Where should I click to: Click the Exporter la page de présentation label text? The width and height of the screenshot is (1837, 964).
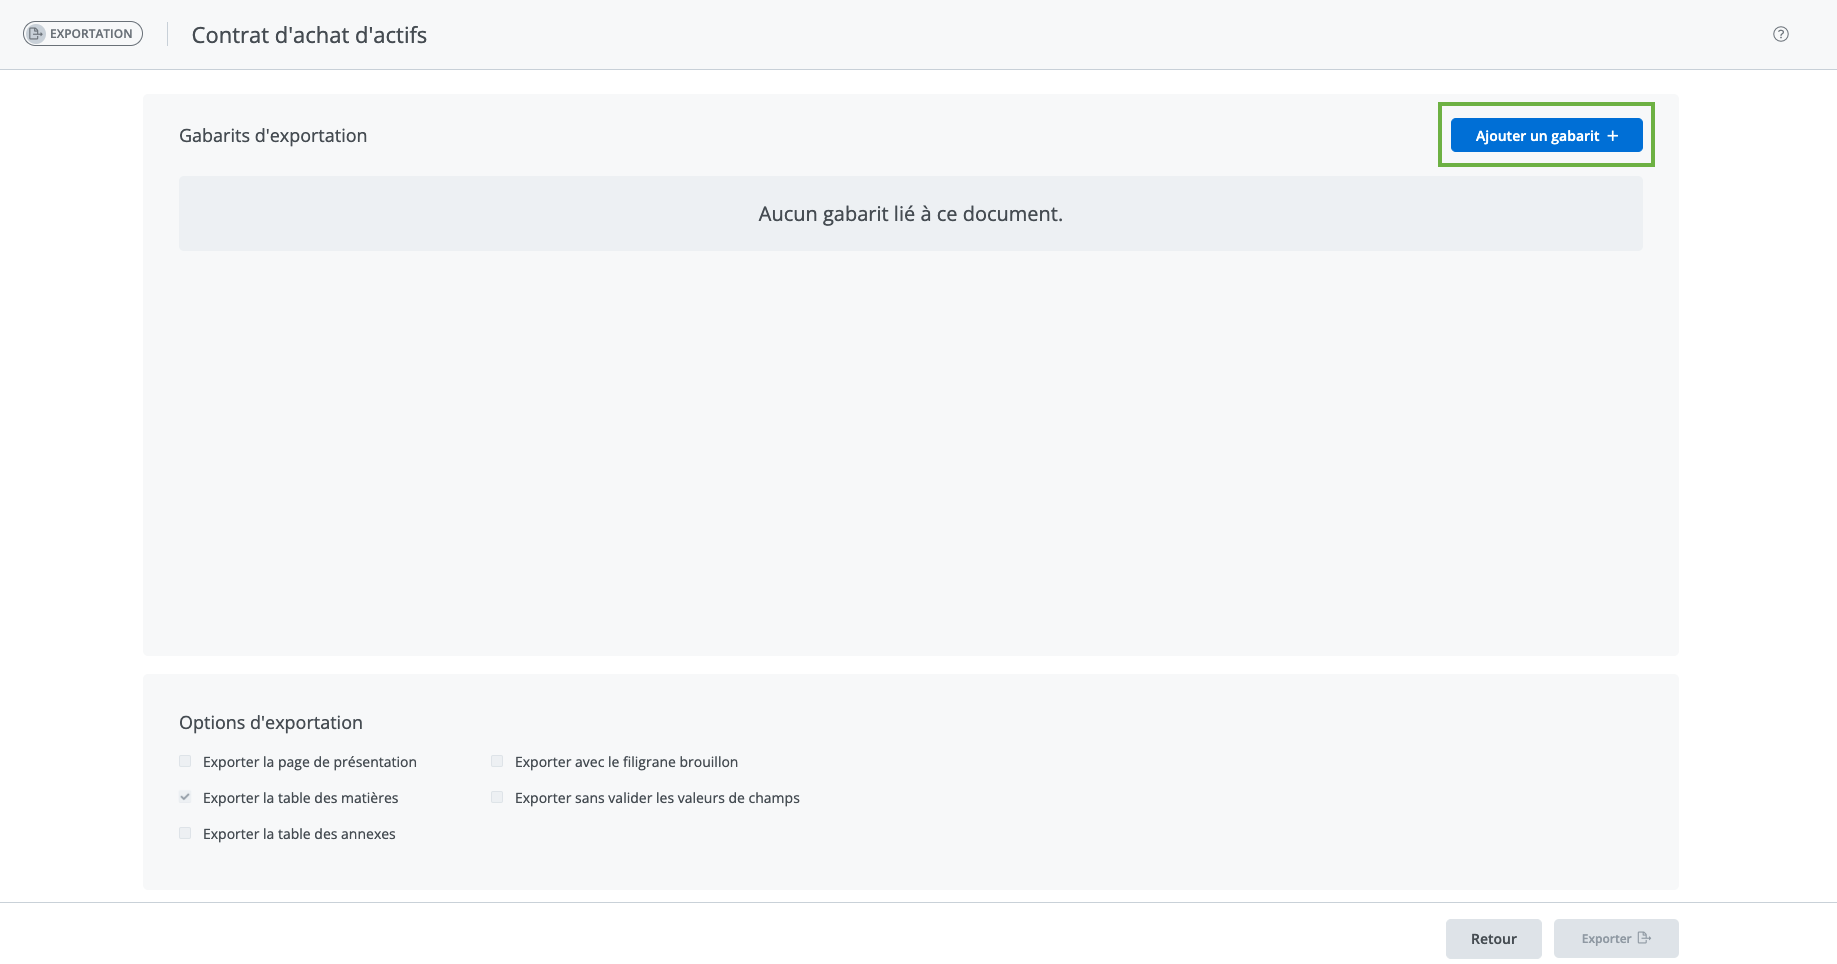pyautogui.click(x=309, y=762)
